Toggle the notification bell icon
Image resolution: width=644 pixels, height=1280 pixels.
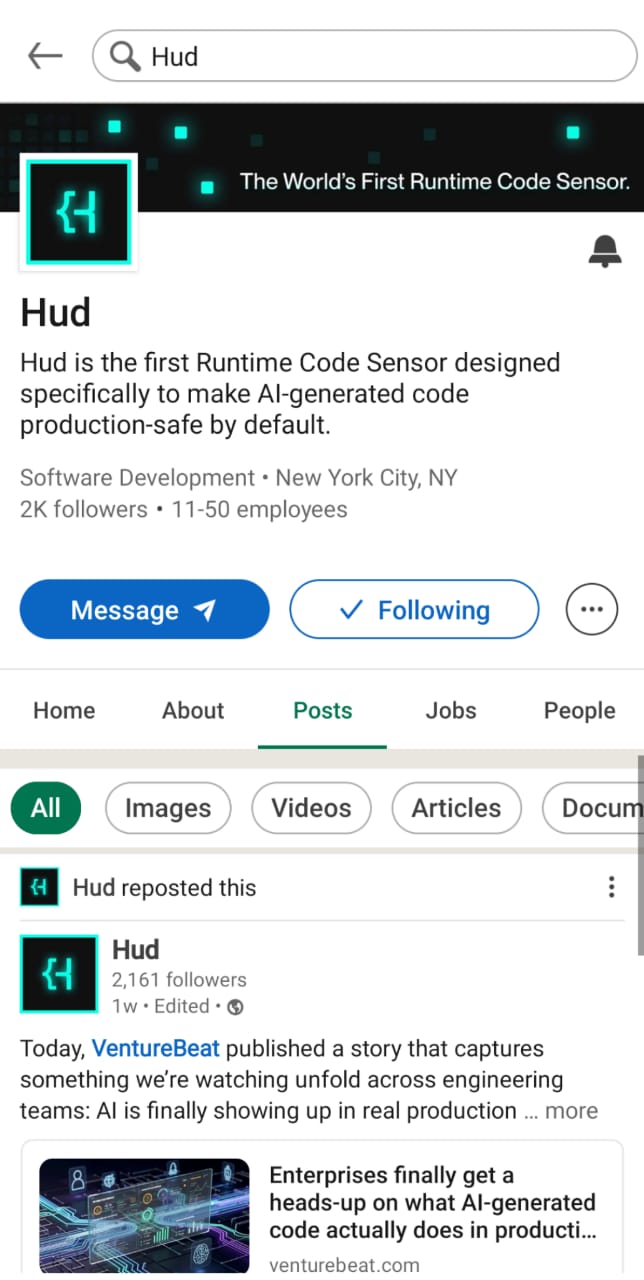(604, 251)
